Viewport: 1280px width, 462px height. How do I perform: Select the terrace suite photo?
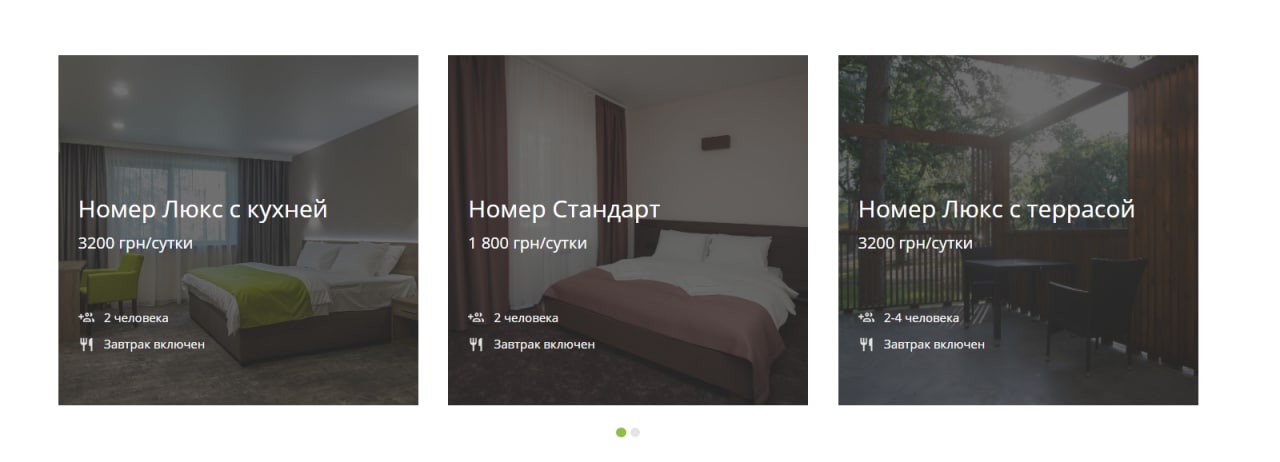point(1018,230)
